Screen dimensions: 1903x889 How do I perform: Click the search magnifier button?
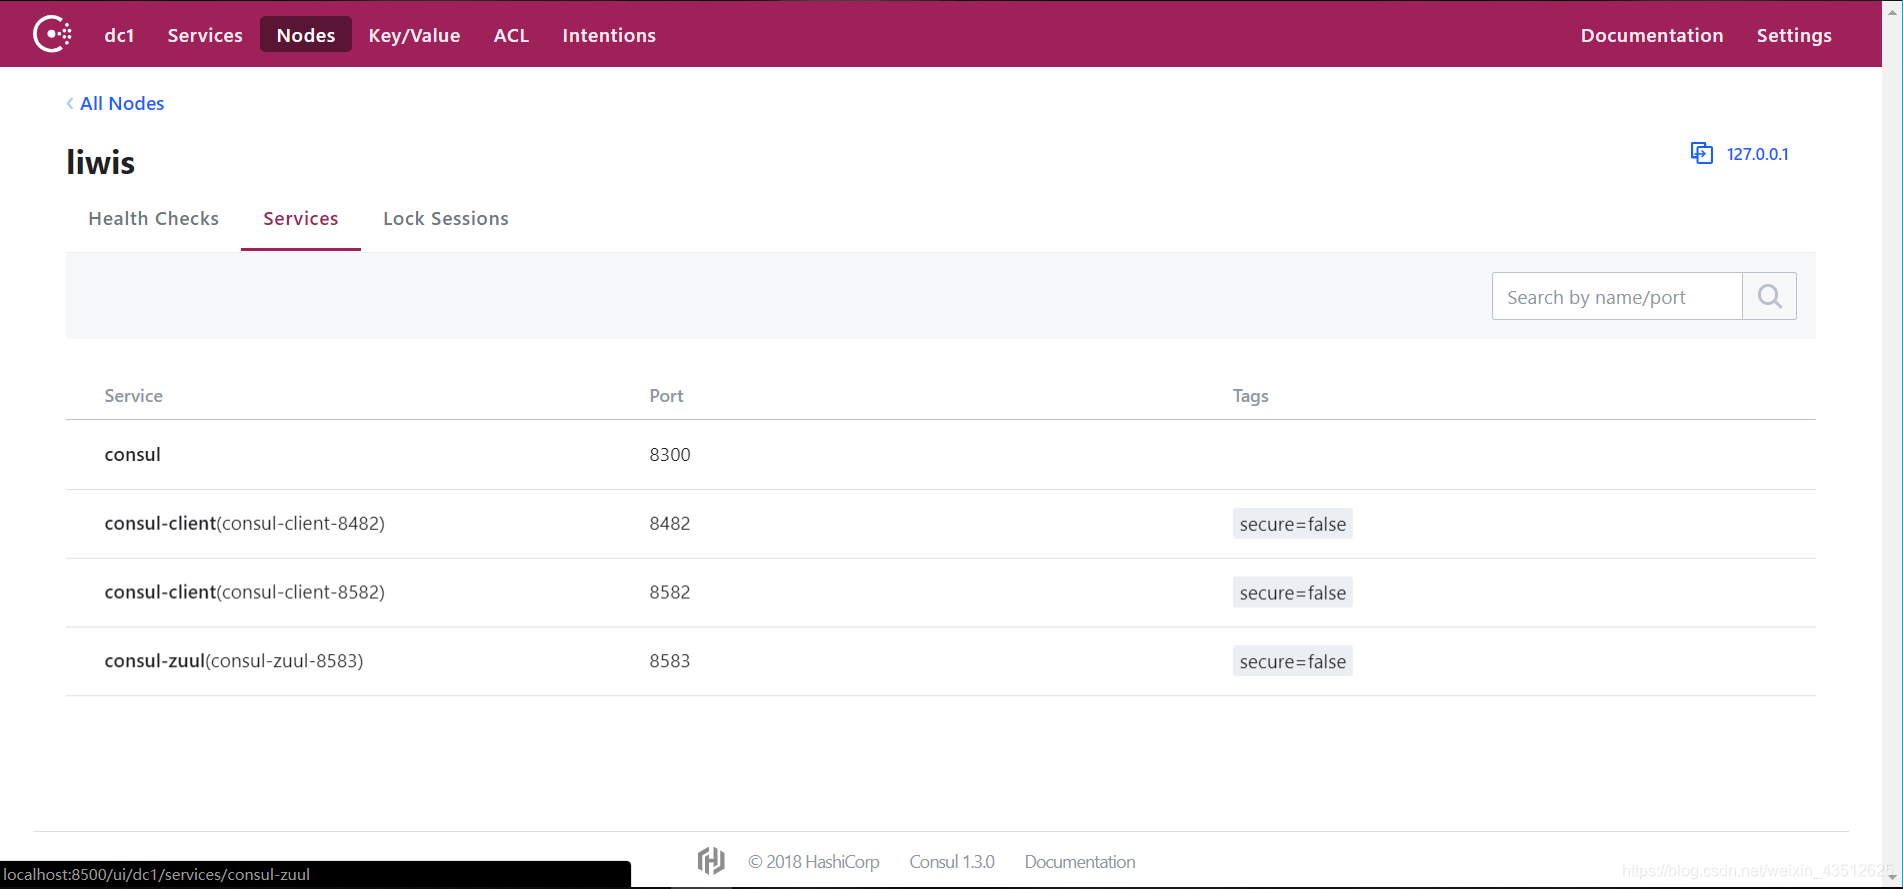click(x=1769, y=296)
